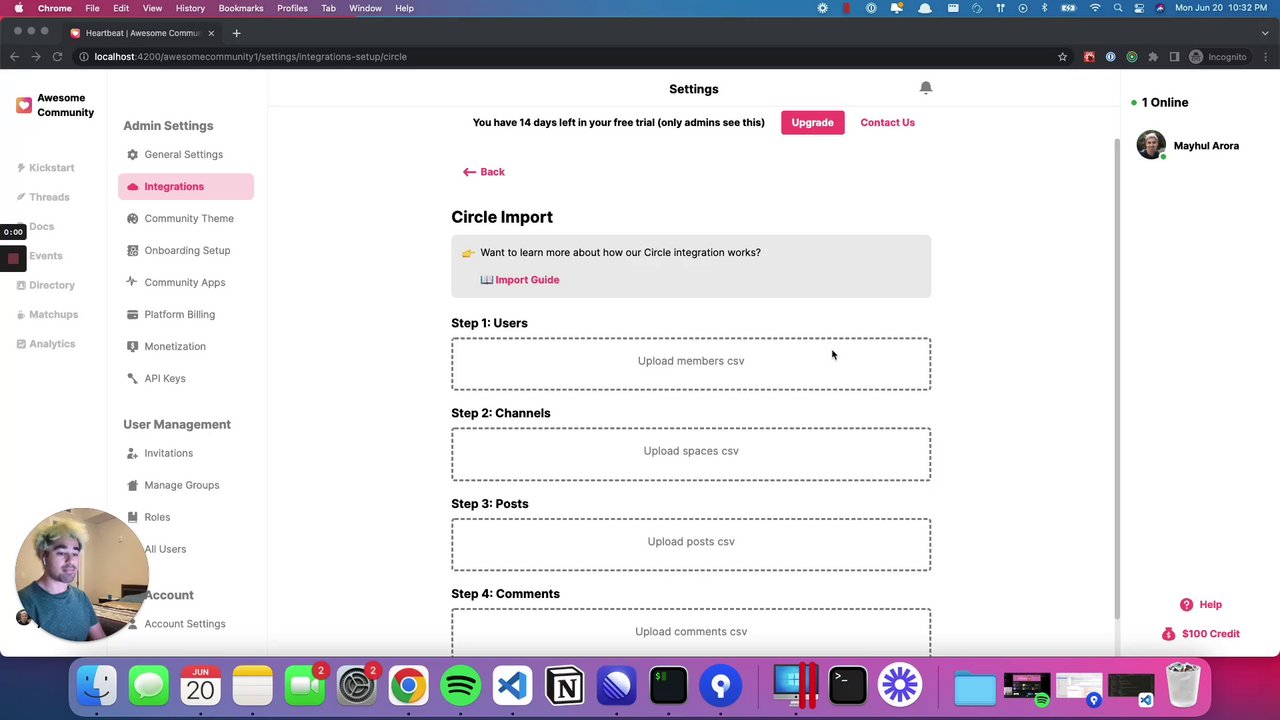
Task: Go Back to integrations list
Action: pyautogui.click(x=484, y=172)
